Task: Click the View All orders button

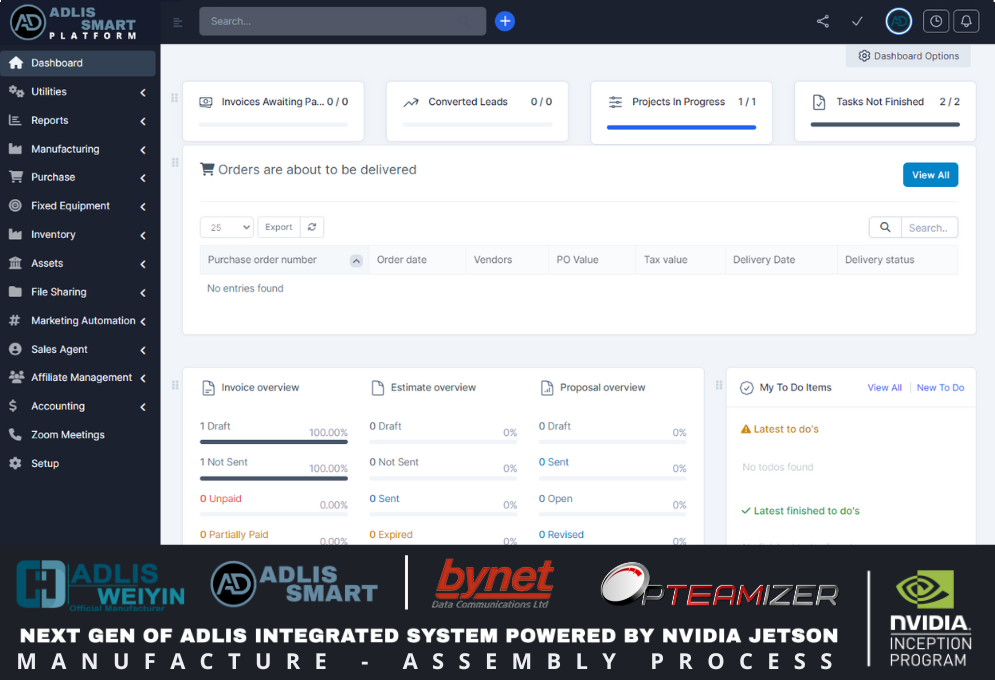Action: [930, 175]
